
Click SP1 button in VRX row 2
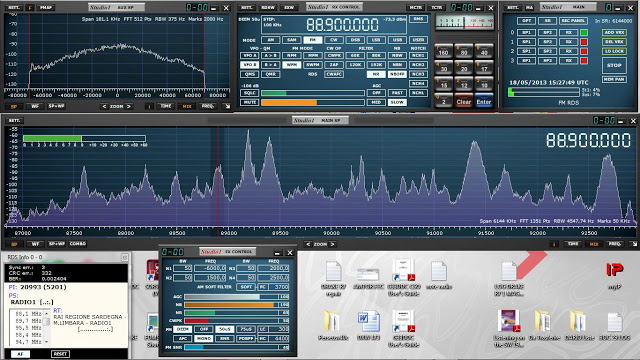pos(527,51)
